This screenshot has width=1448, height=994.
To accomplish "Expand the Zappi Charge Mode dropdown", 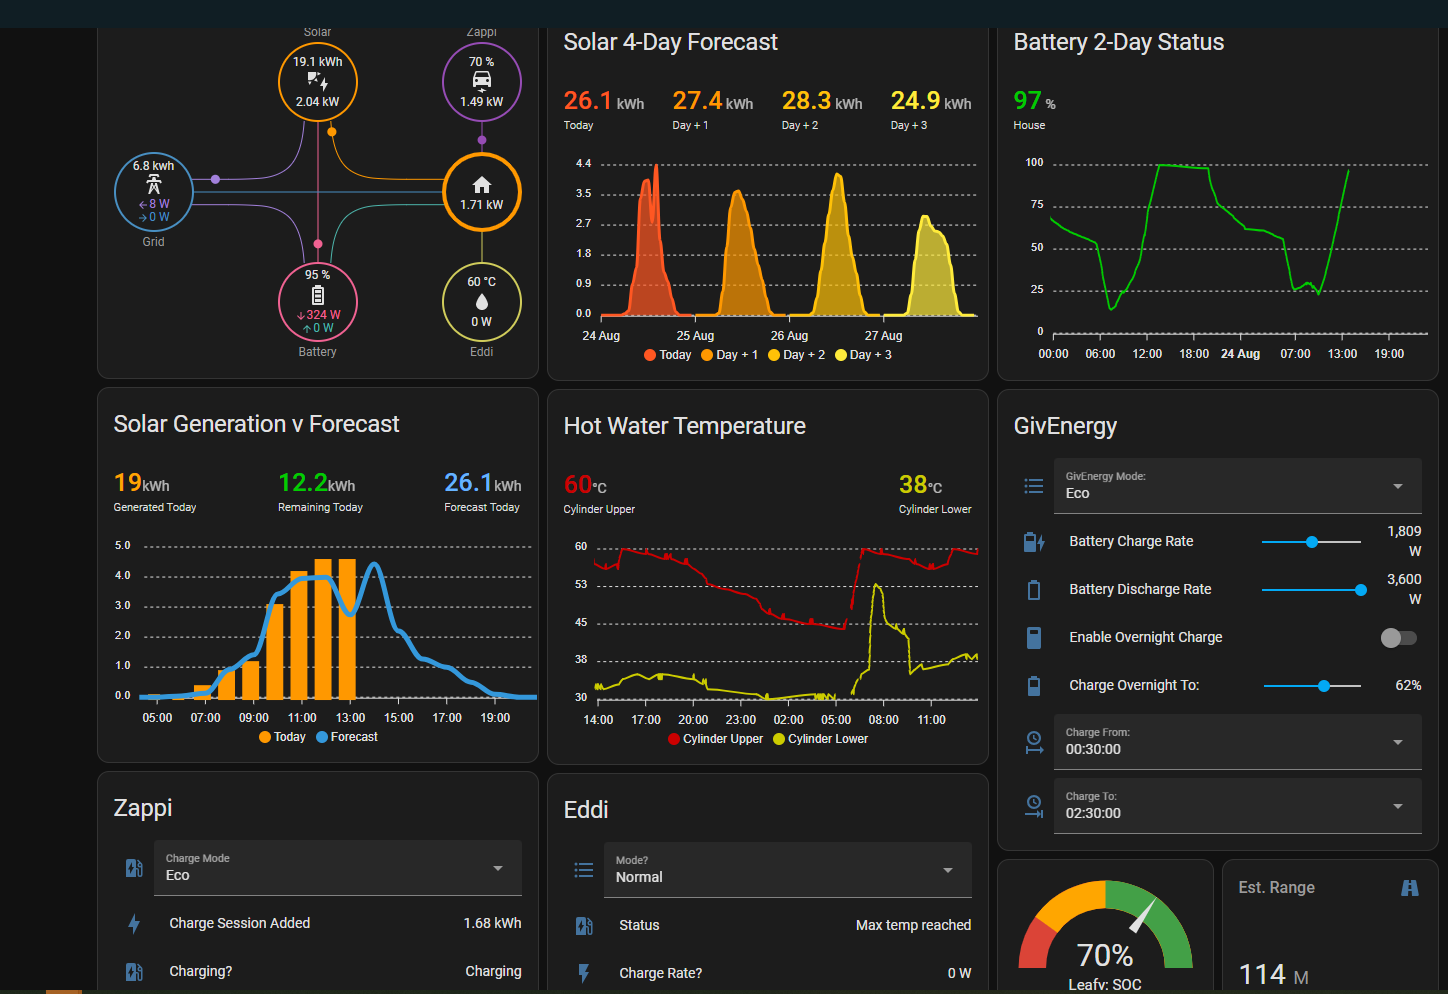I will (338, 868).
